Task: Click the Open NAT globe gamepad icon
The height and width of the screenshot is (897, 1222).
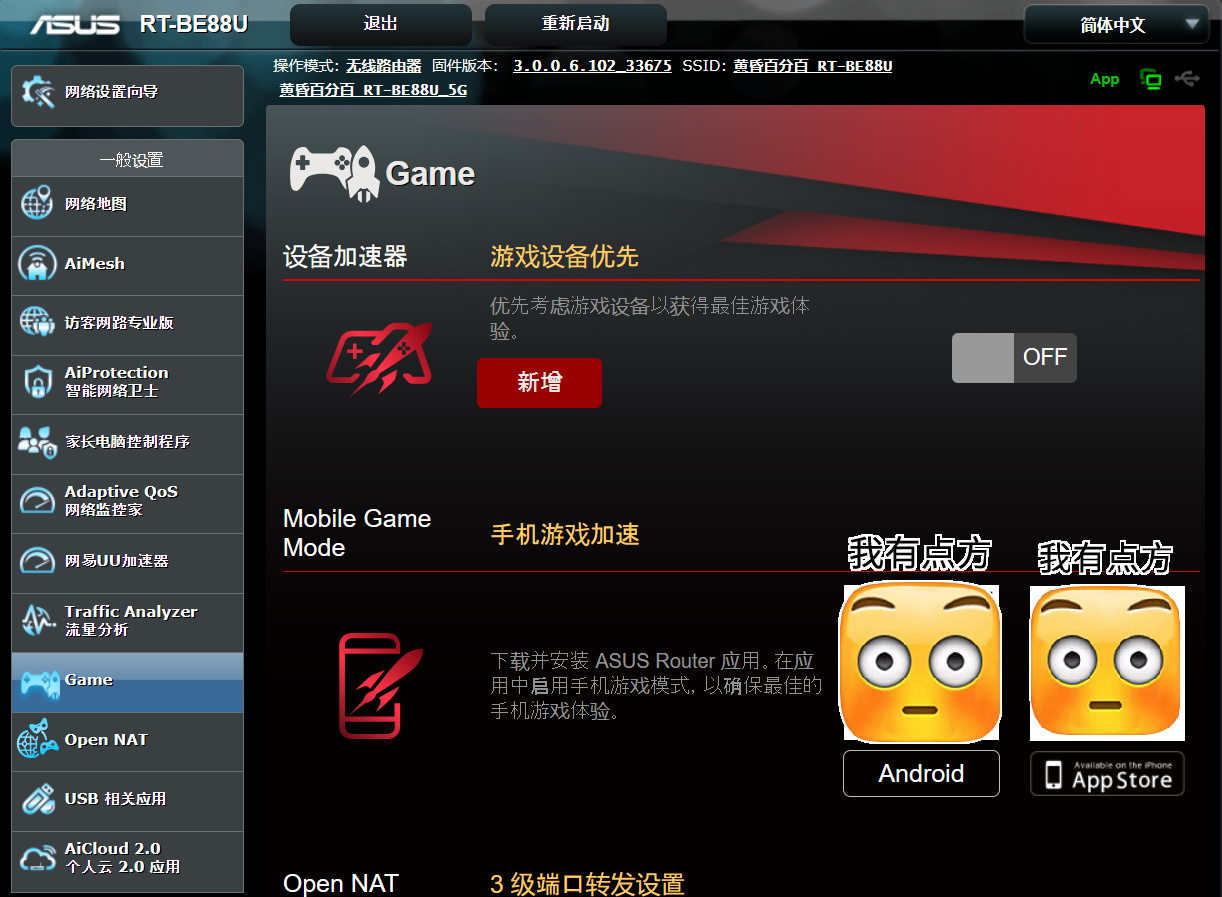Action: tap(37, 740)
